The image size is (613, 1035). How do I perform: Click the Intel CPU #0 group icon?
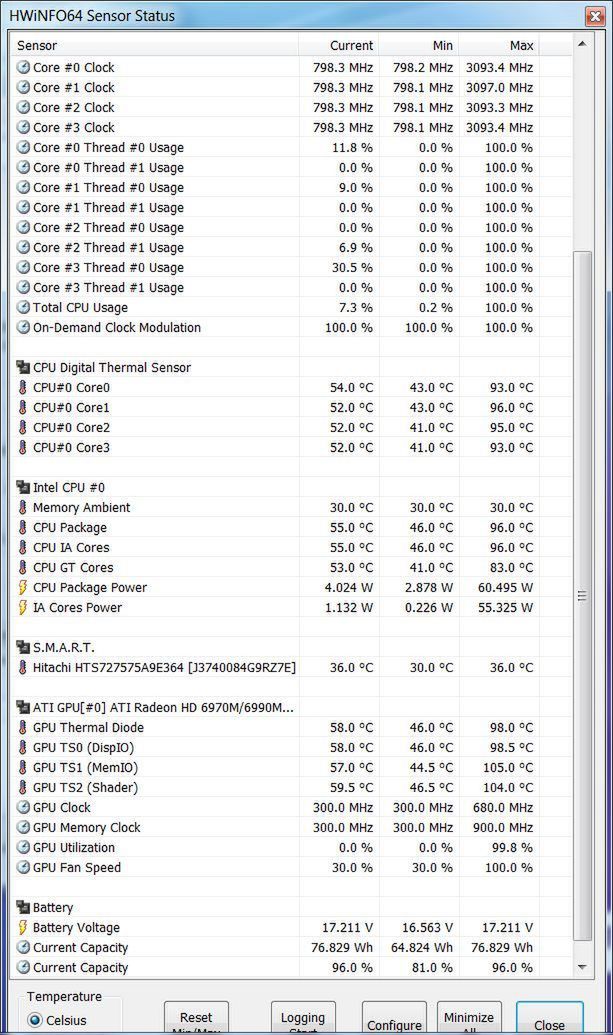23,487
